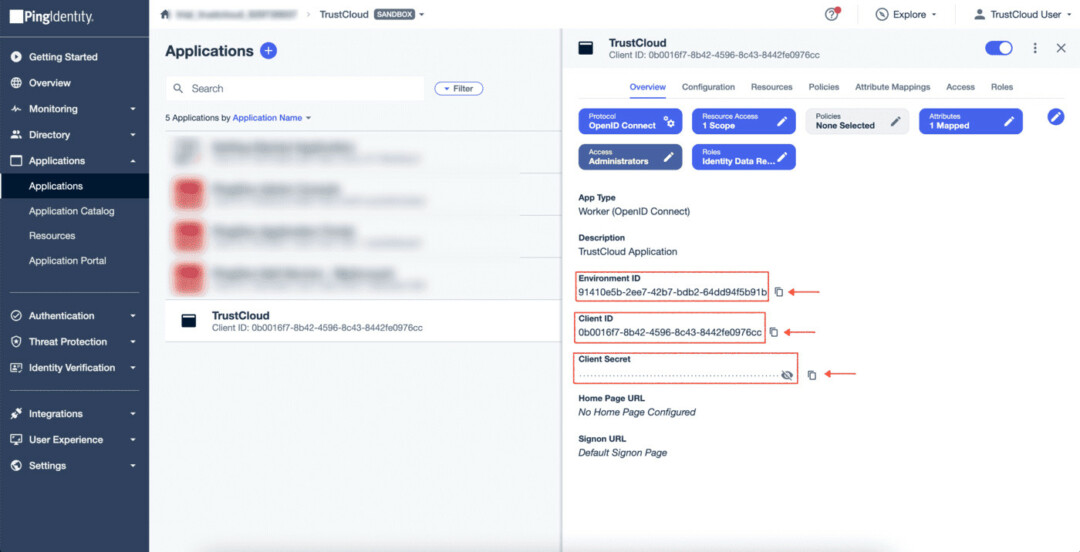The image size is (1080, 552).
Task: Edit the Attributes 1 Mapped tile
Action: [971, 121]
